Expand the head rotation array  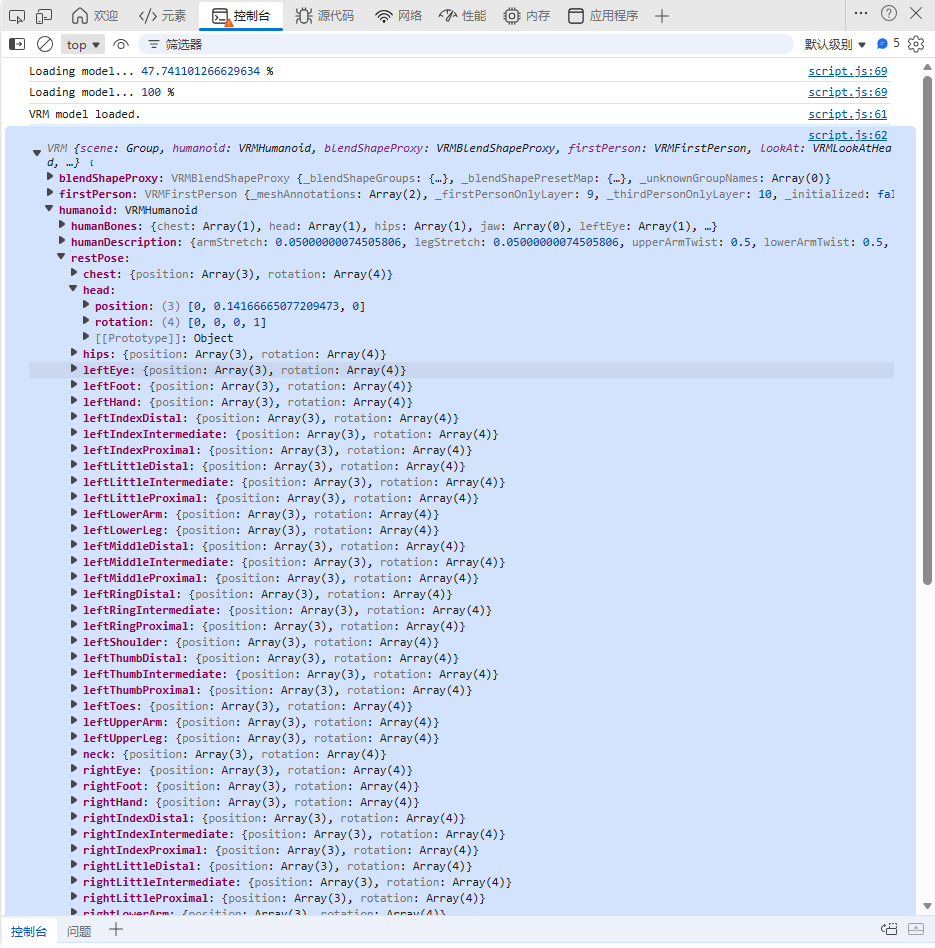click(86, 320)
